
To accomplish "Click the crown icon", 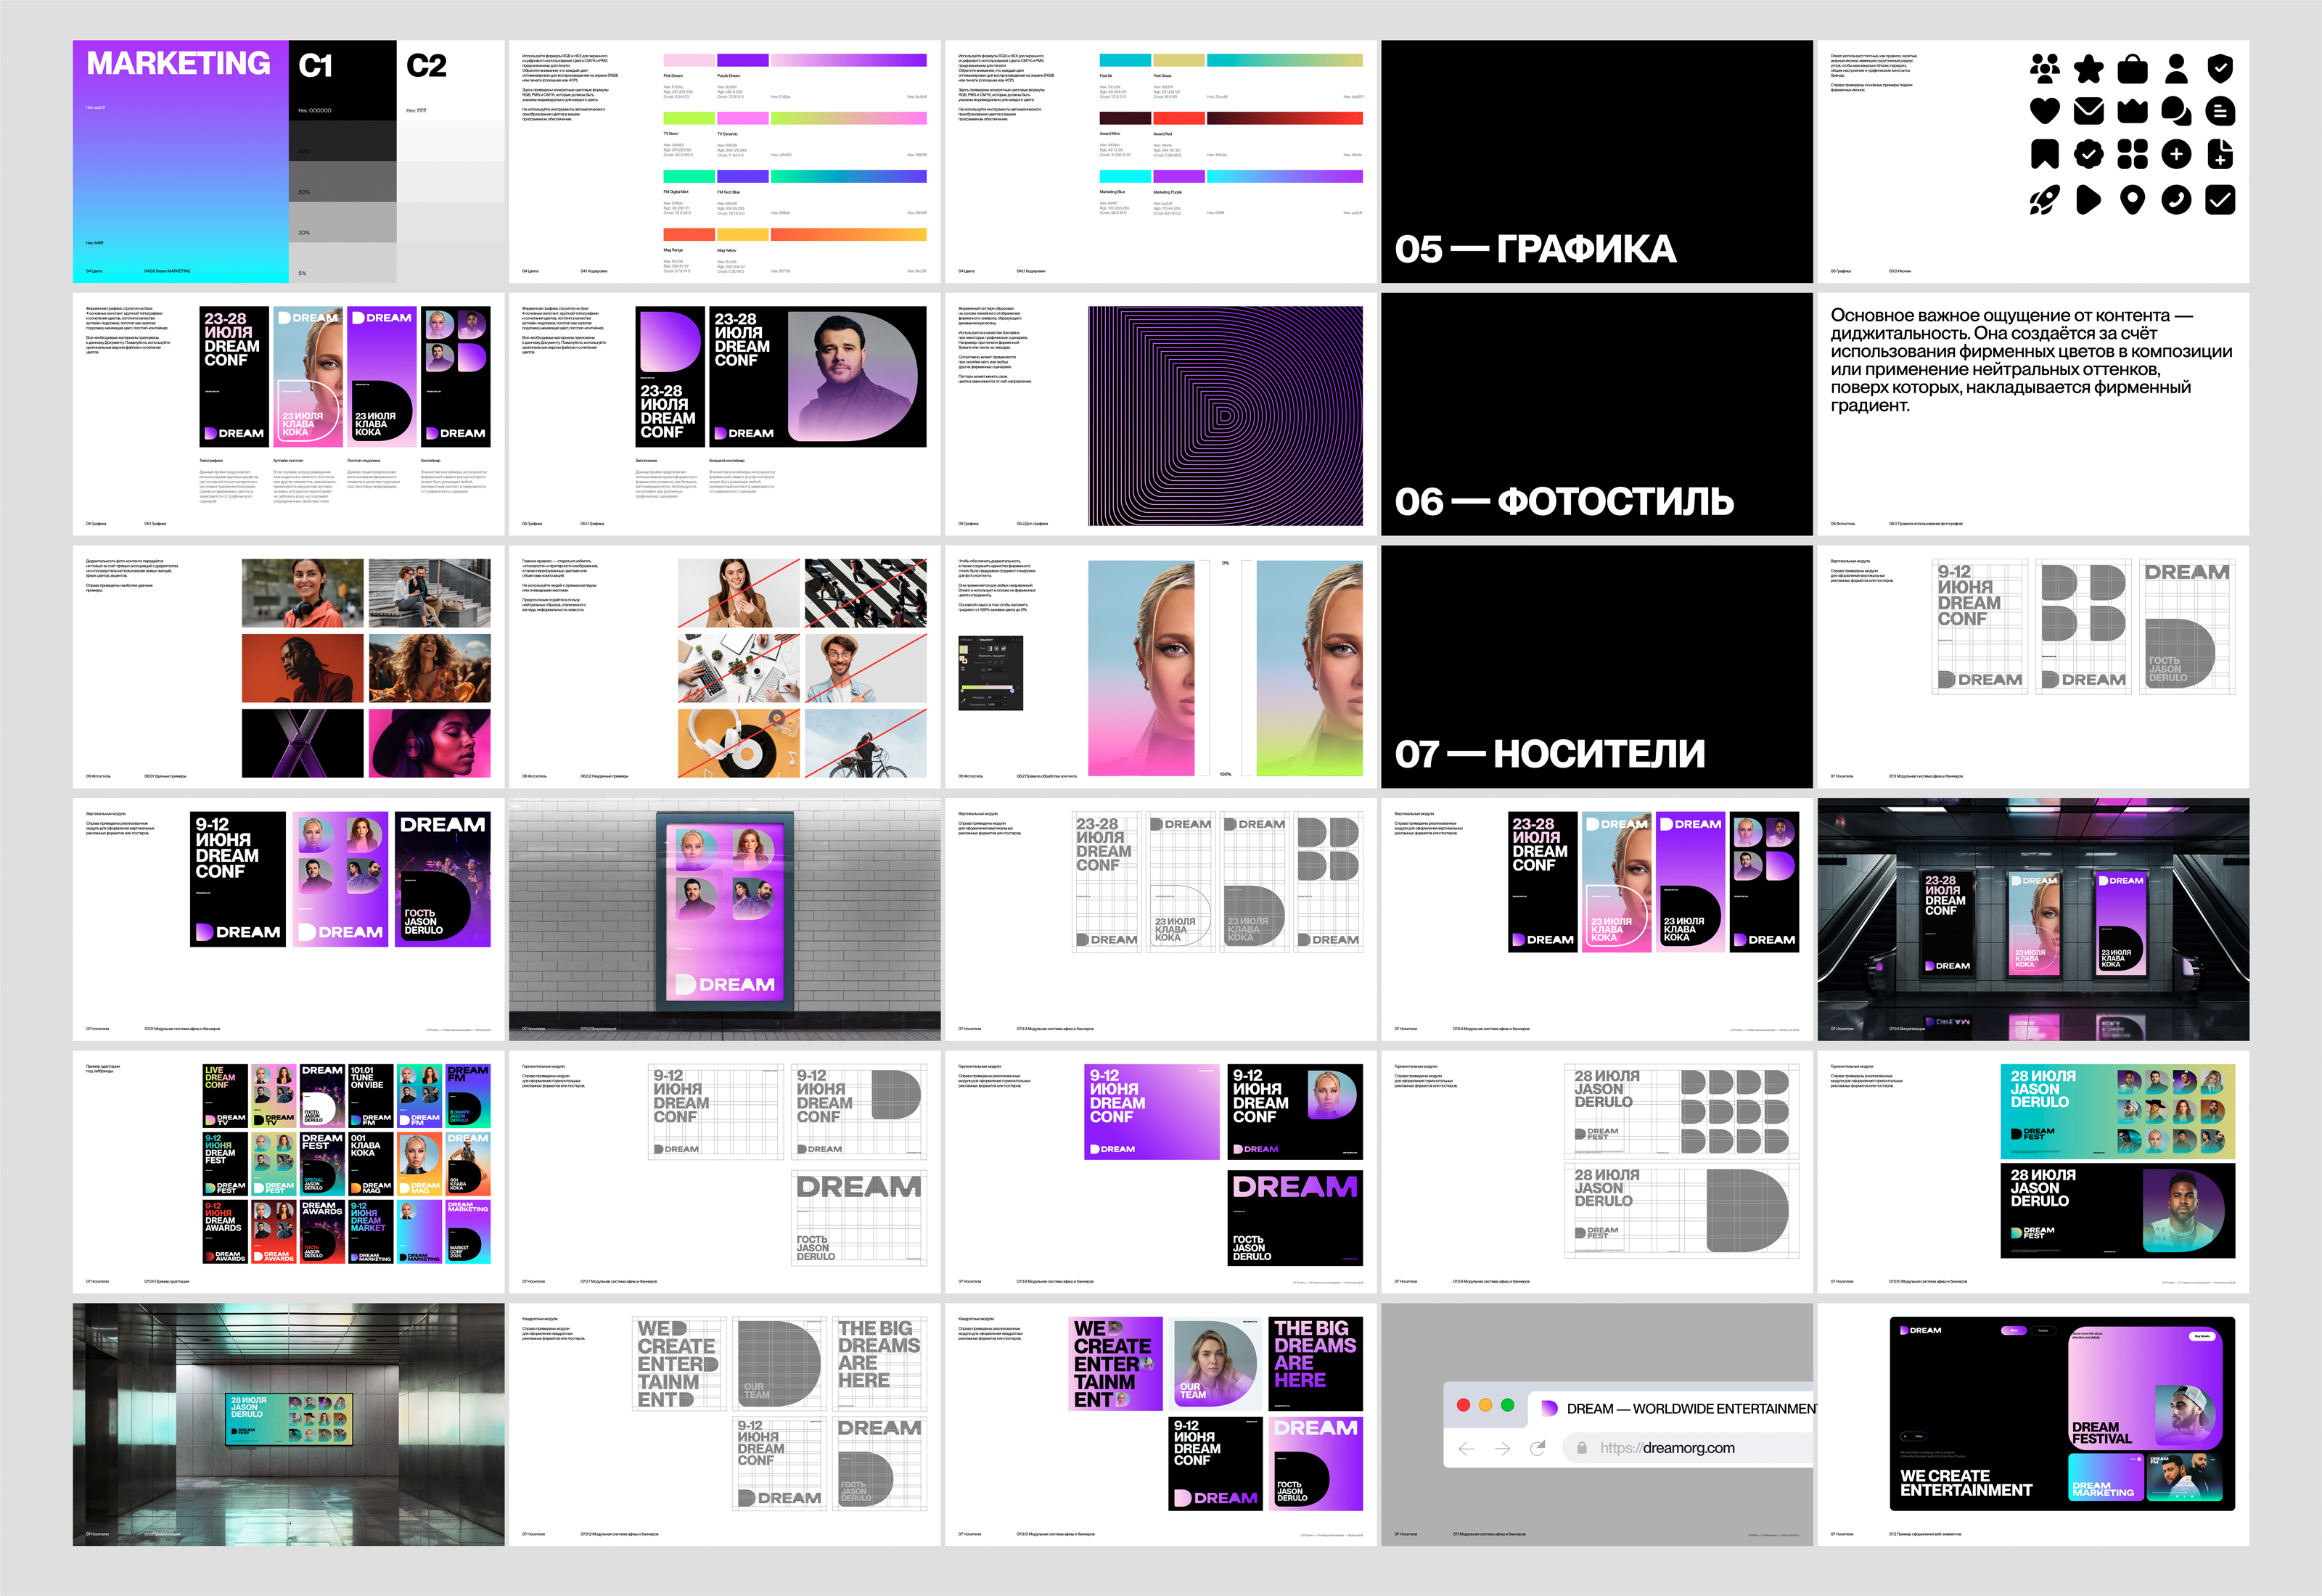I will 2132,111.
